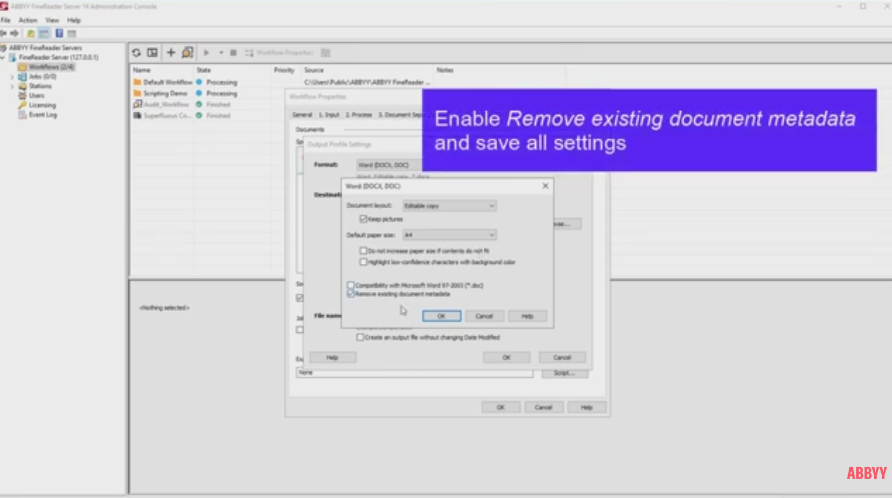Enable Do not increase paper size option
Viewport: 892px width, 498px height.
[364, 251]
